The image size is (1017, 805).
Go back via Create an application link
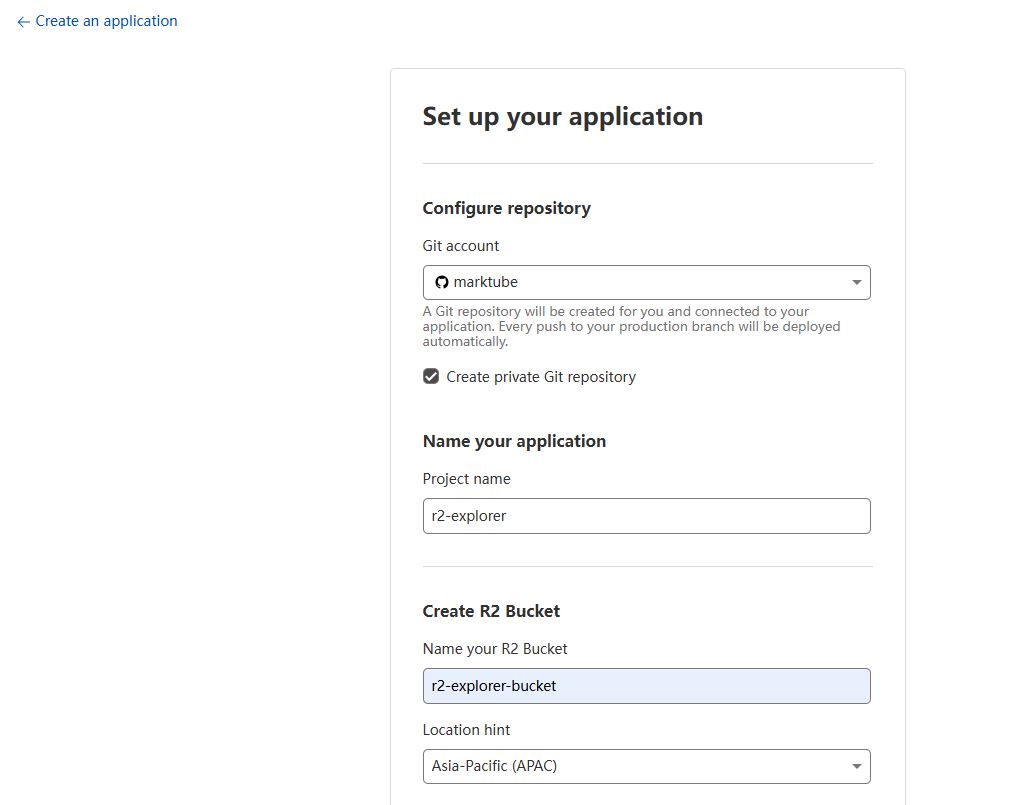[106, 21]
